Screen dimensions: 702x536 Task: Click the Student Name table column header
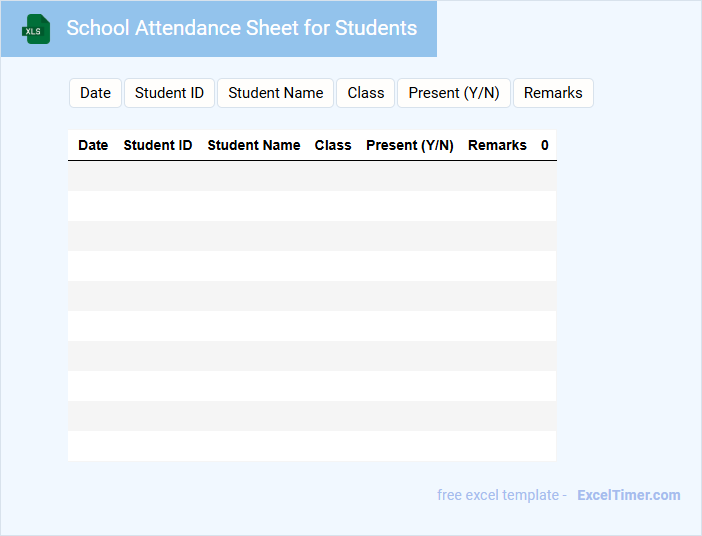point(254,145)
